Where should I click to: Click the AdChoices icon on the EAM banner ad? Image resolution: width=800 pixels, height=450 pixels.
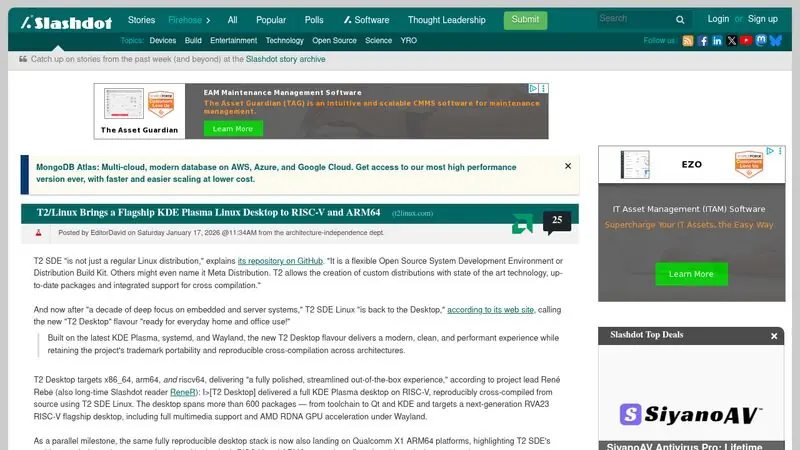(533, 88)
